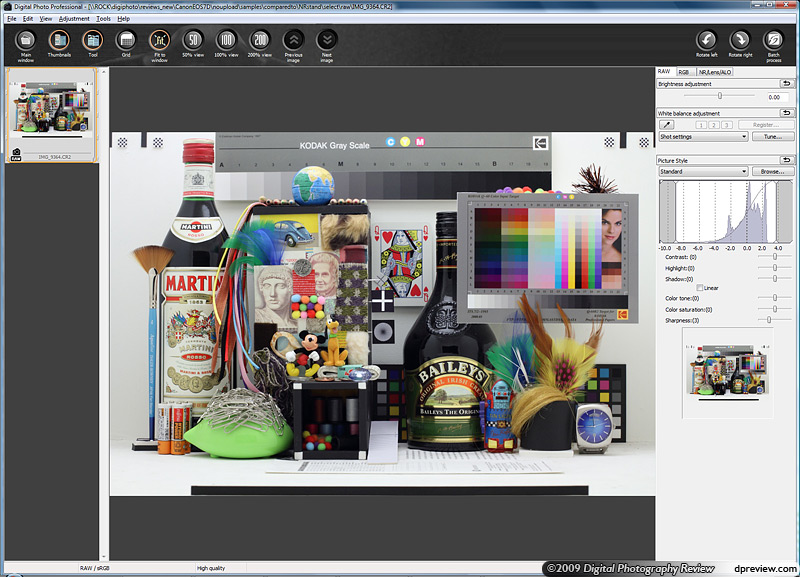
Task: Open the Shot settings white balance dropdown
Action: click(703, 137)
